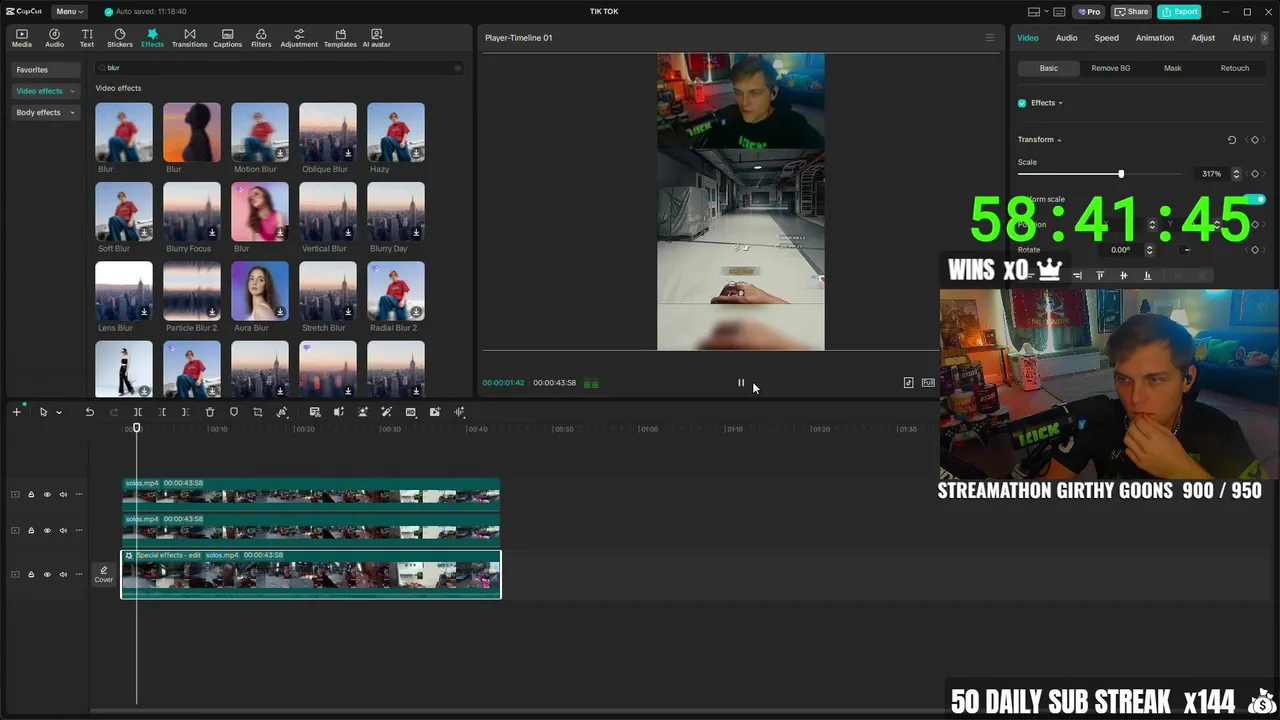Open the Menu dropdown
The image size is (1280, 720).
point(70,11)
